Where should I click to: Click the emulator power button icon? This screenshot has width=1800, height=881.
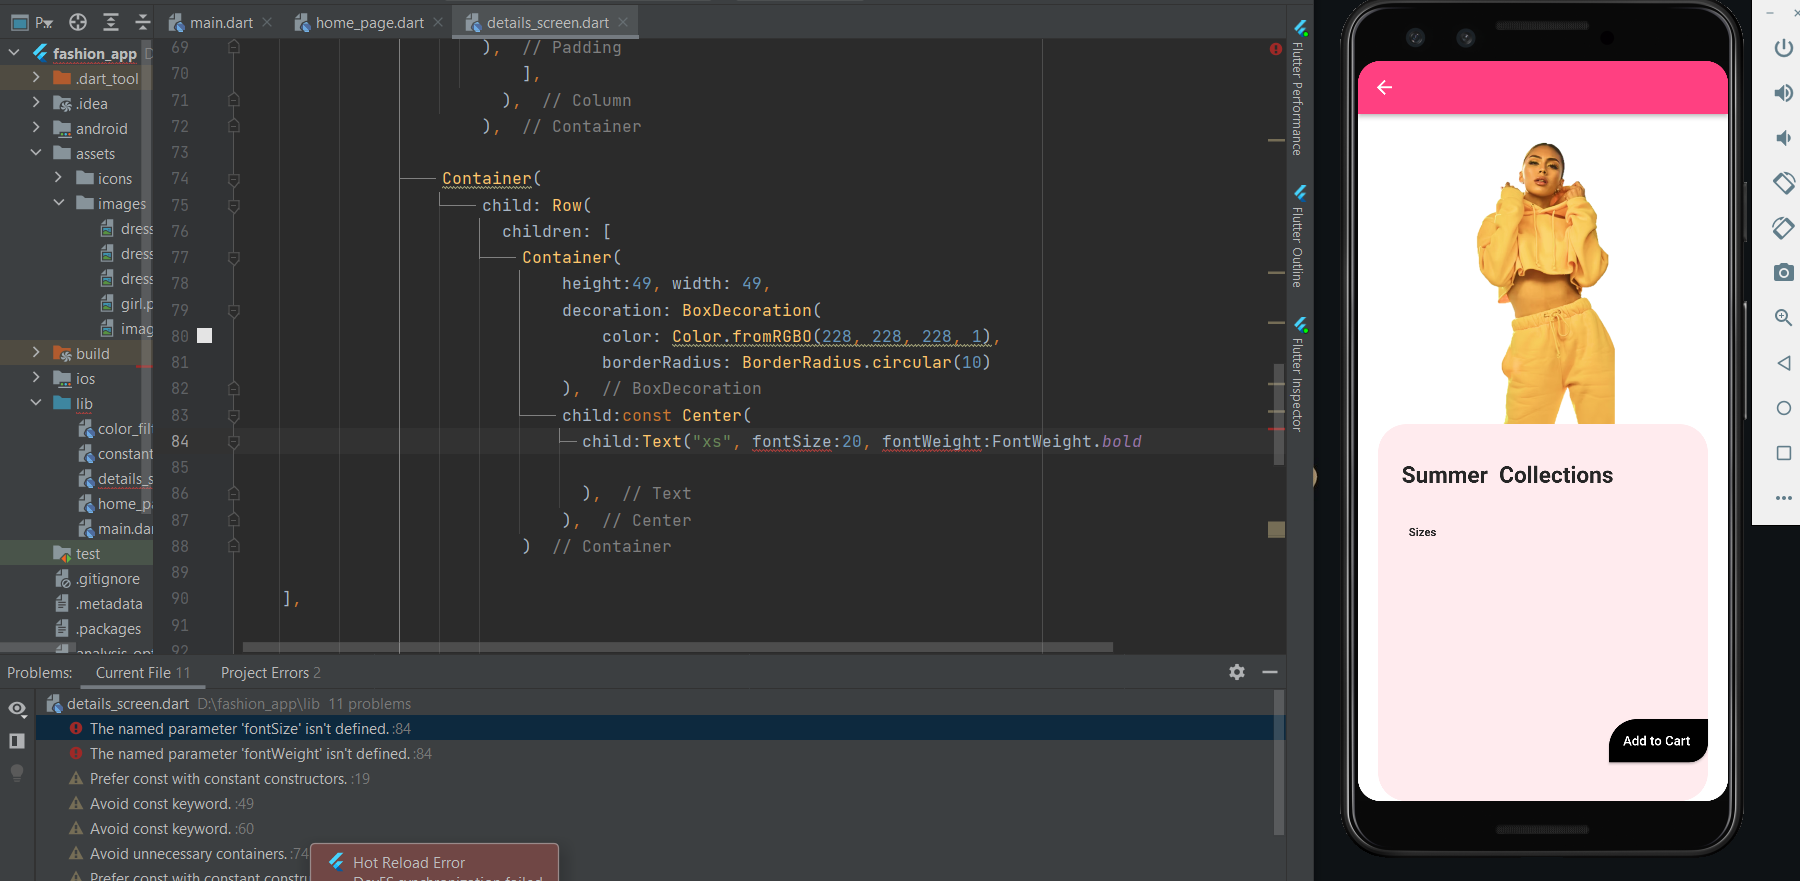click(1783, 48)
